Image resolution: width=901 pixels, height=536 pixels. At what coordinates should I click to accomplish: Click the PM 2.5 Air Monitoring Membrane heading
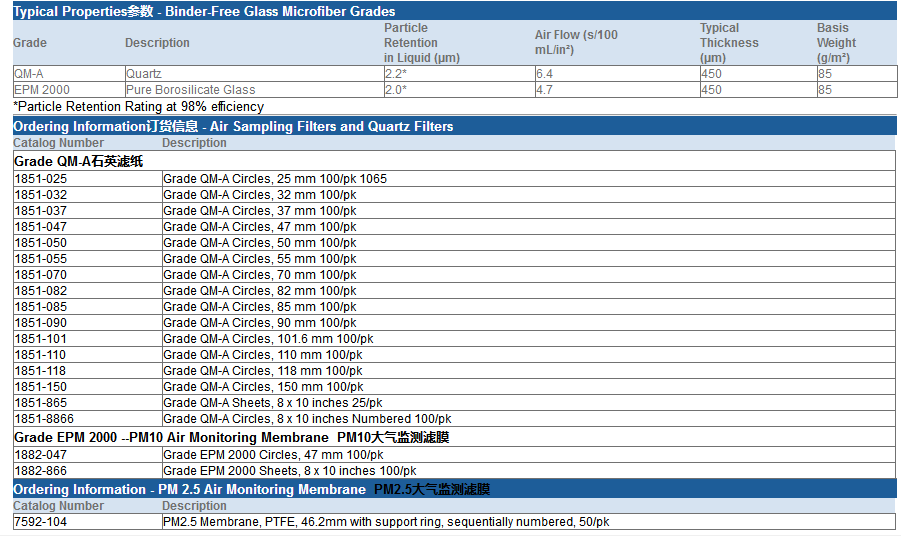click(x=252, y=489)
